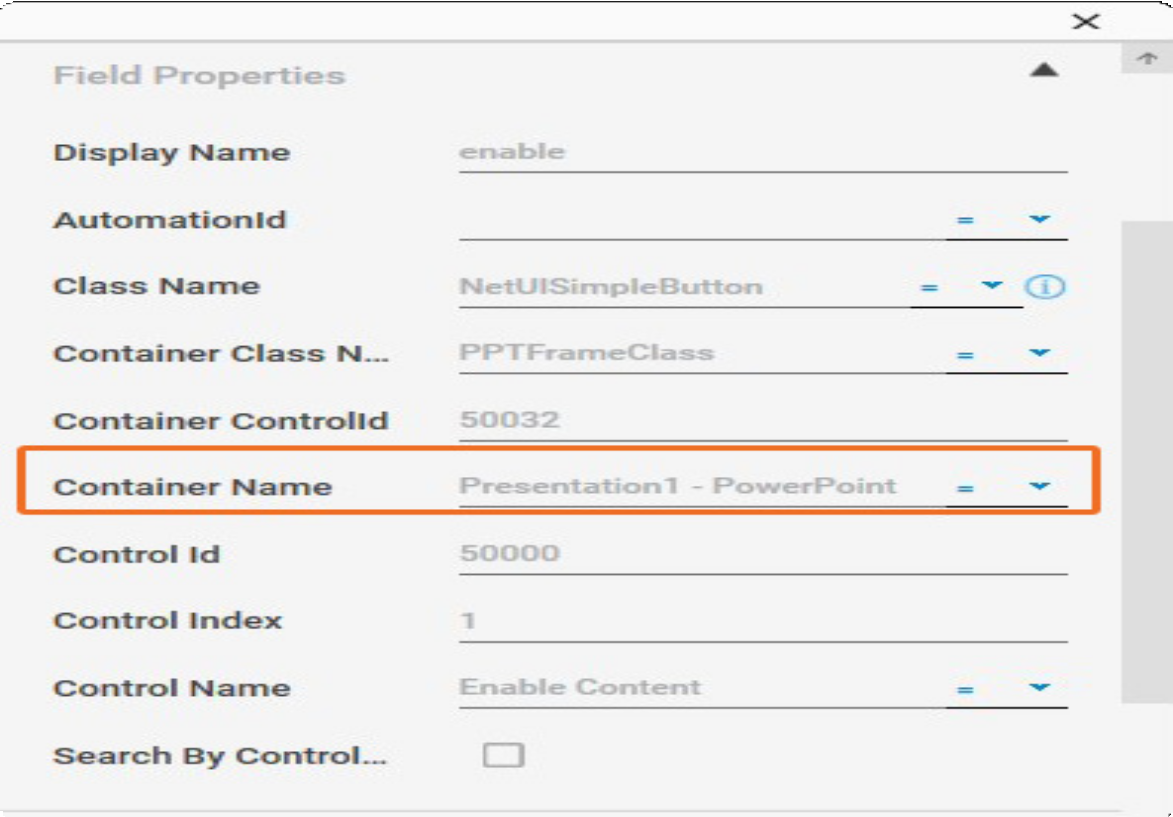Open Container Name operator dropdown
1173x817 pixels.
(1007, 487)
